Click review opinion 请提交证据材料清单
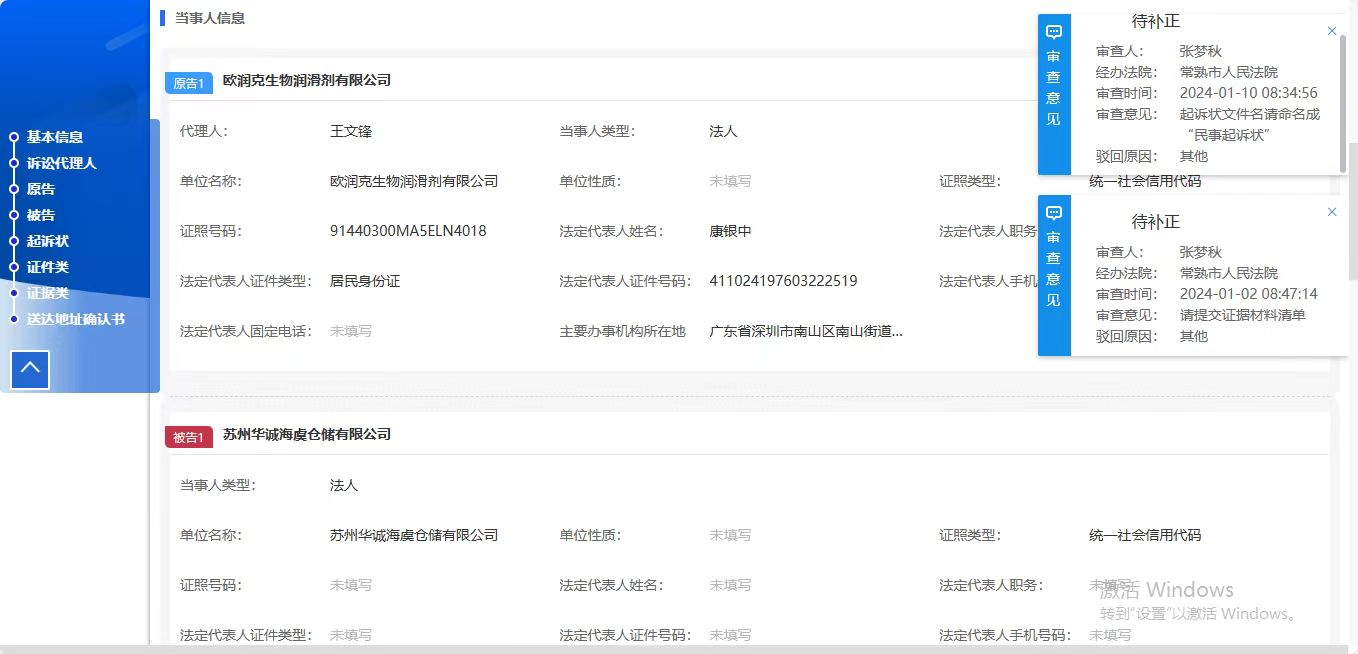 pyautogui.click(x=1243, y=315)
